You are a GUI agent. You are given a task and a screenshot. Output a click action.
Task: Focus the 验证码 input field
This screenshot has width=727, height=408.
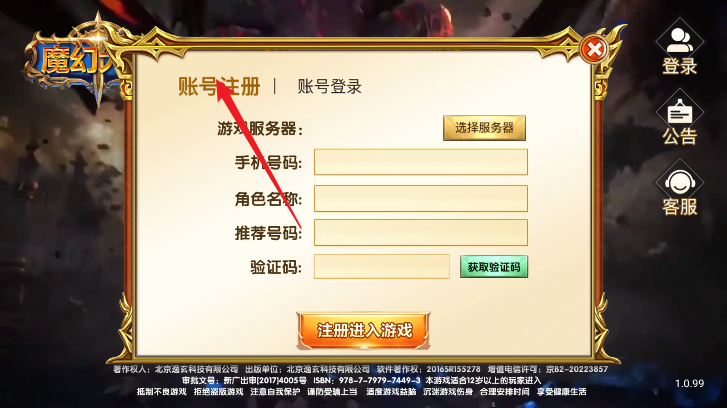382,267
